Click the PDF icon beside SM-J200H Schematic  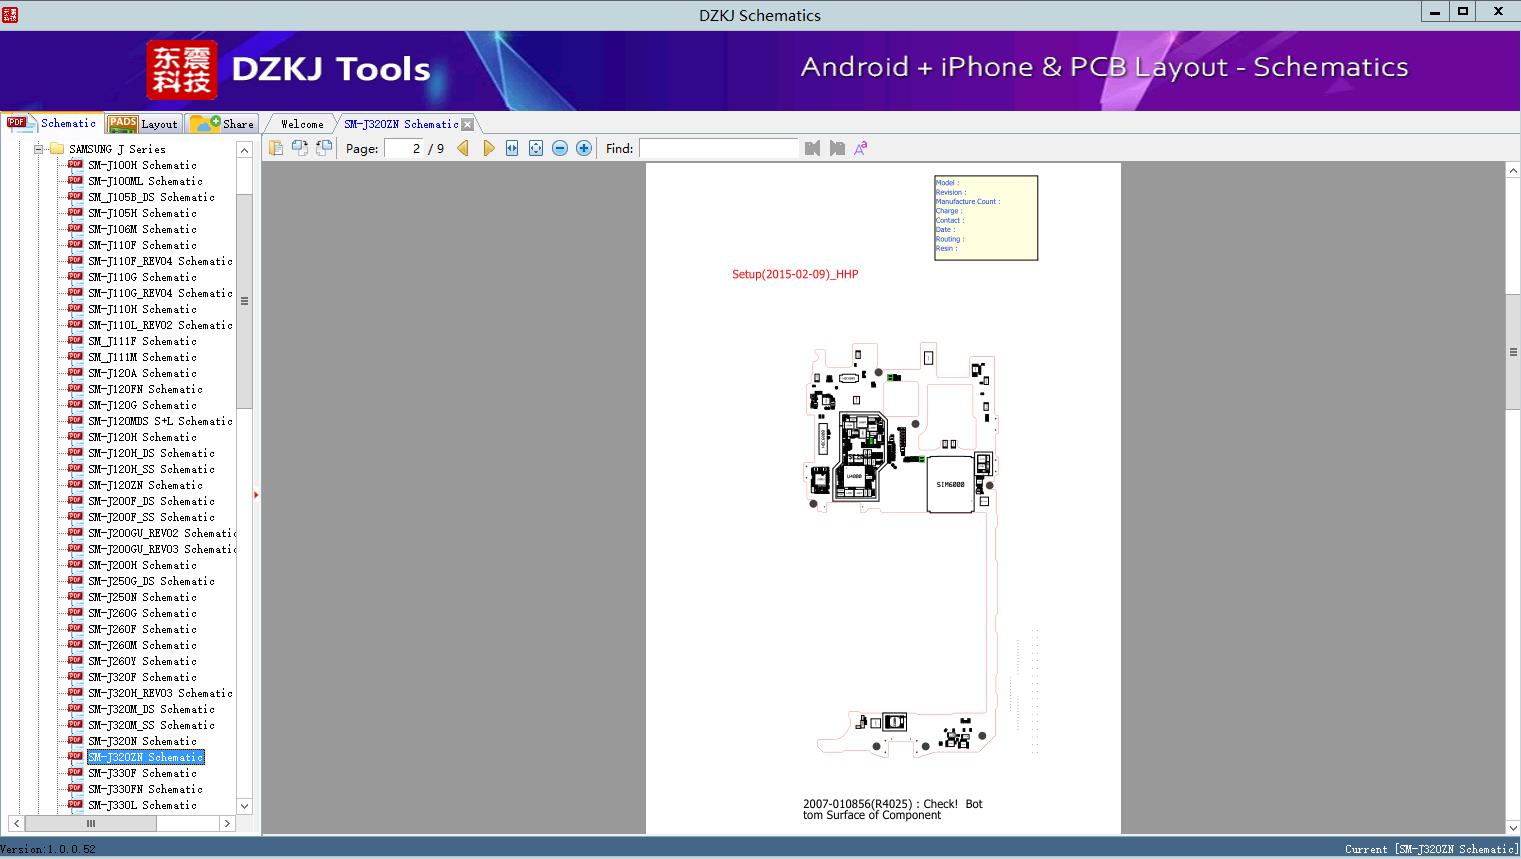75,565
